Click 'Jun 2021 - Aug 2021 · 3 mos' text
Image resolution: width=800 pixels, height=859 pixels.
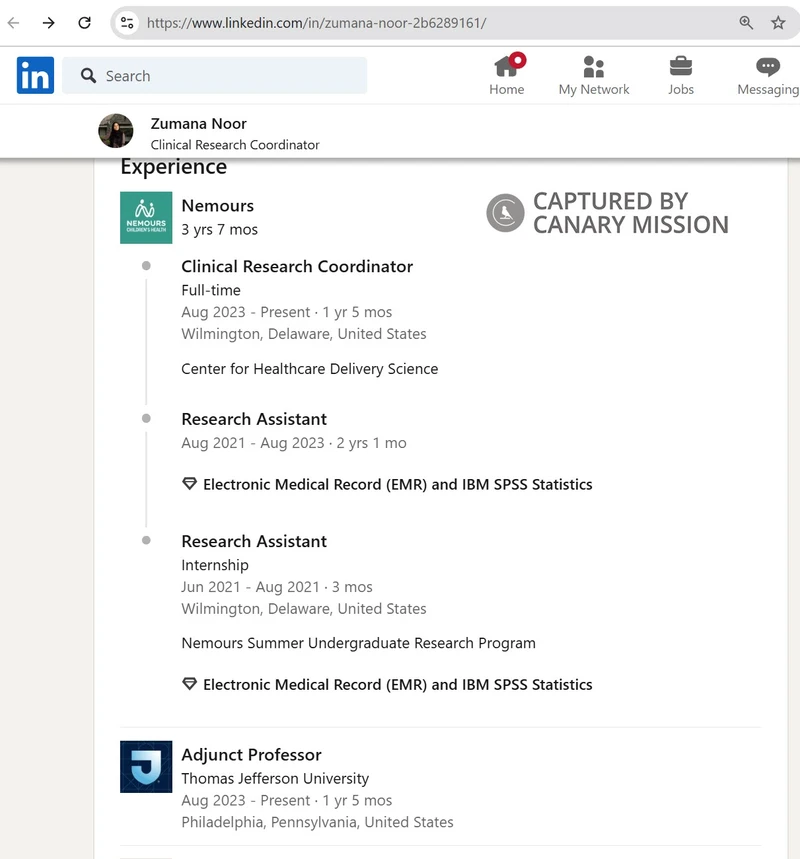(277, 587)
